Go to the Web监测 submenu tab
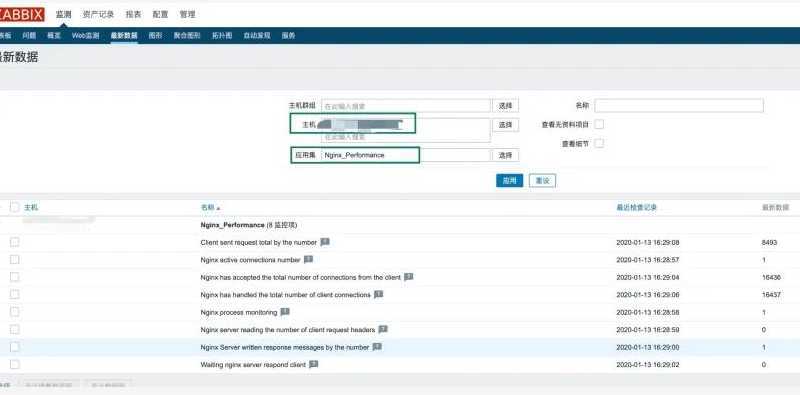This screenshot has width=800, height=395. tap(85, 36)
